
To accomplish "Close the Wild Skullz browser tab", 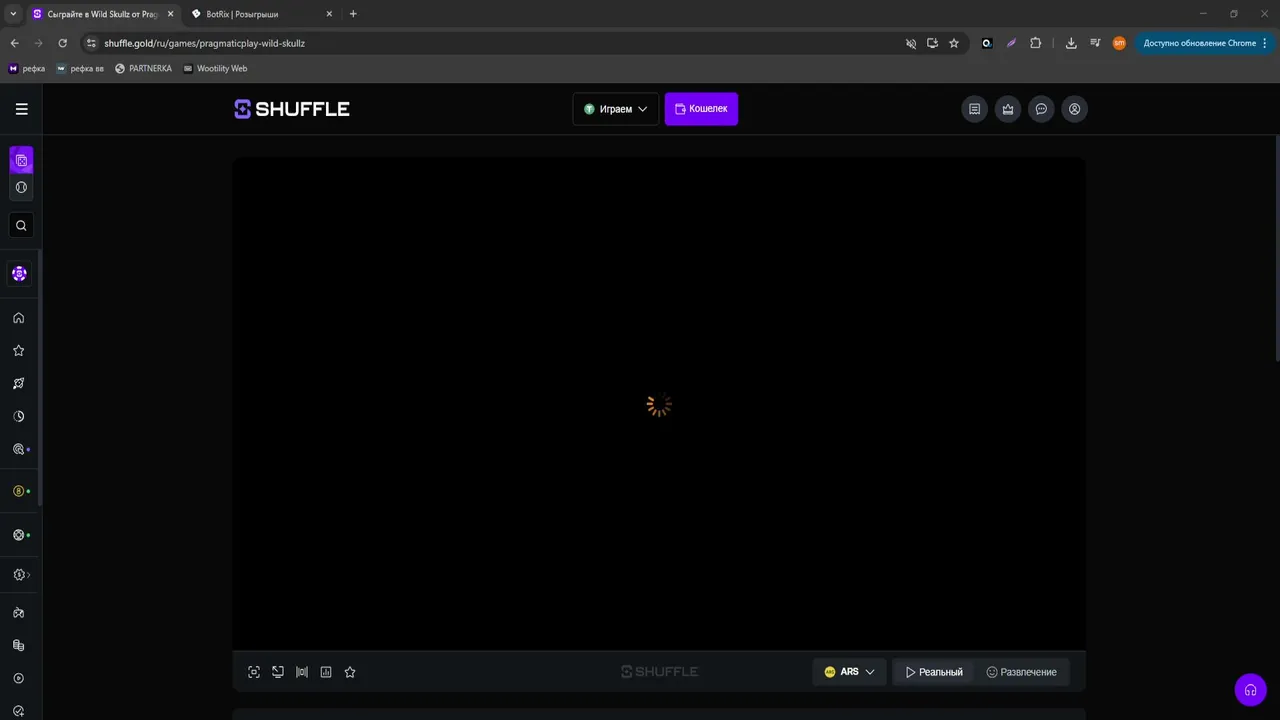I will point(170,14).
